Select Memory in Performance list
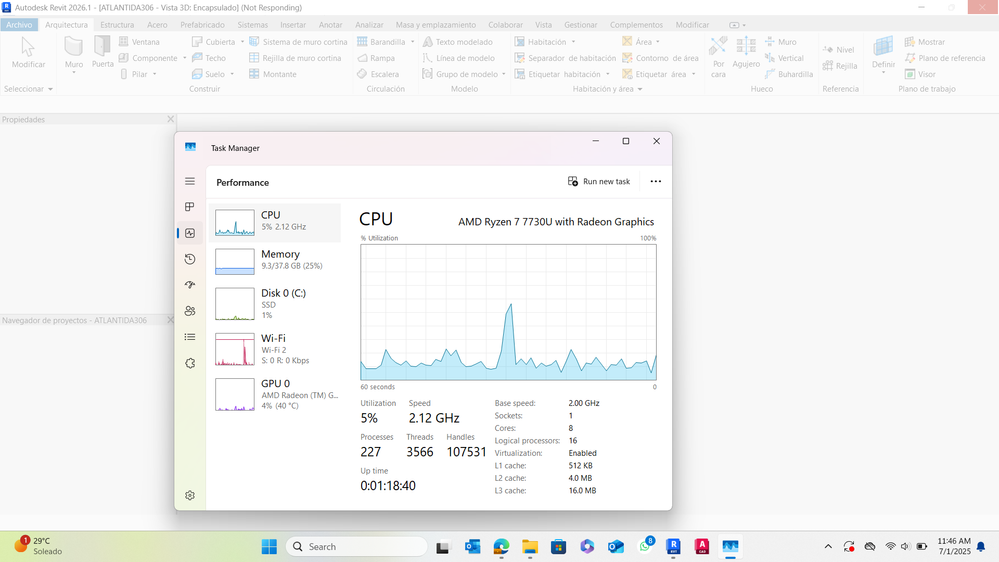 [275, 261]
